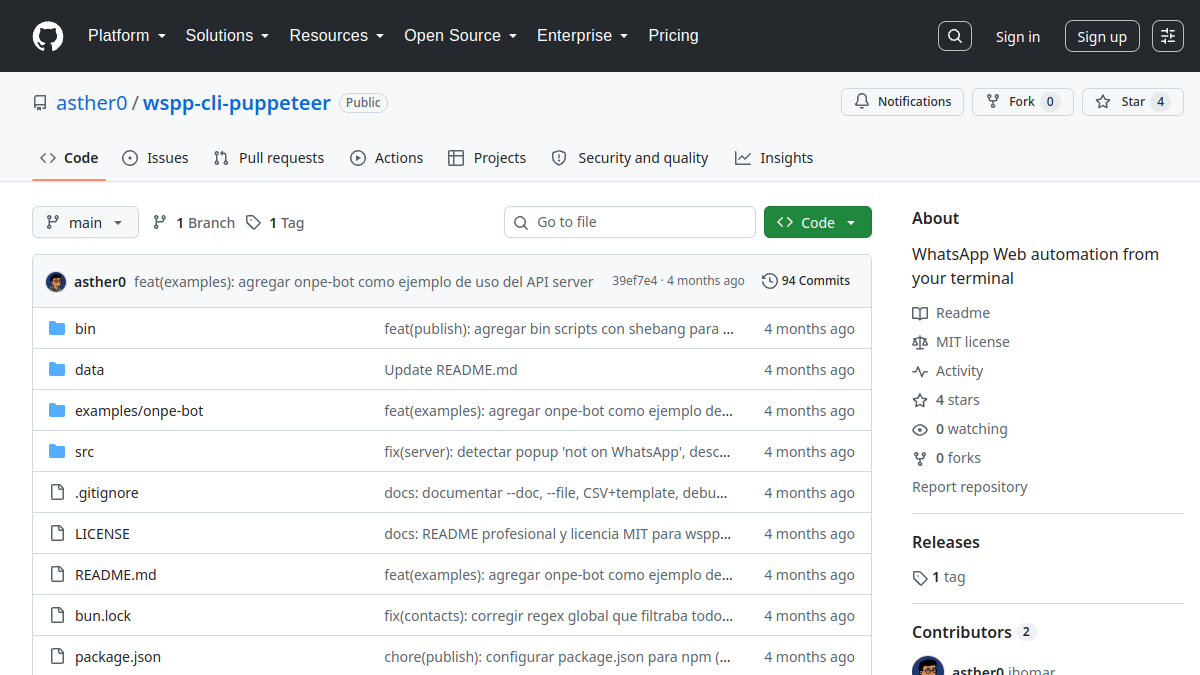1200x675 pixels.
Task: Open the GitHub homepage logo
Action: pyautogui.click(x=48, y=36)
